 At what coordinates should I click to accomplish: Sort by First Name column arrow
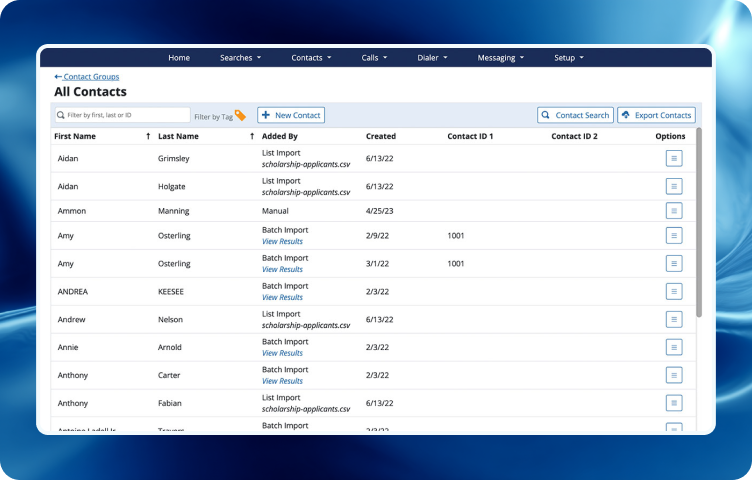pyautogui.click(x=148, y=136)
